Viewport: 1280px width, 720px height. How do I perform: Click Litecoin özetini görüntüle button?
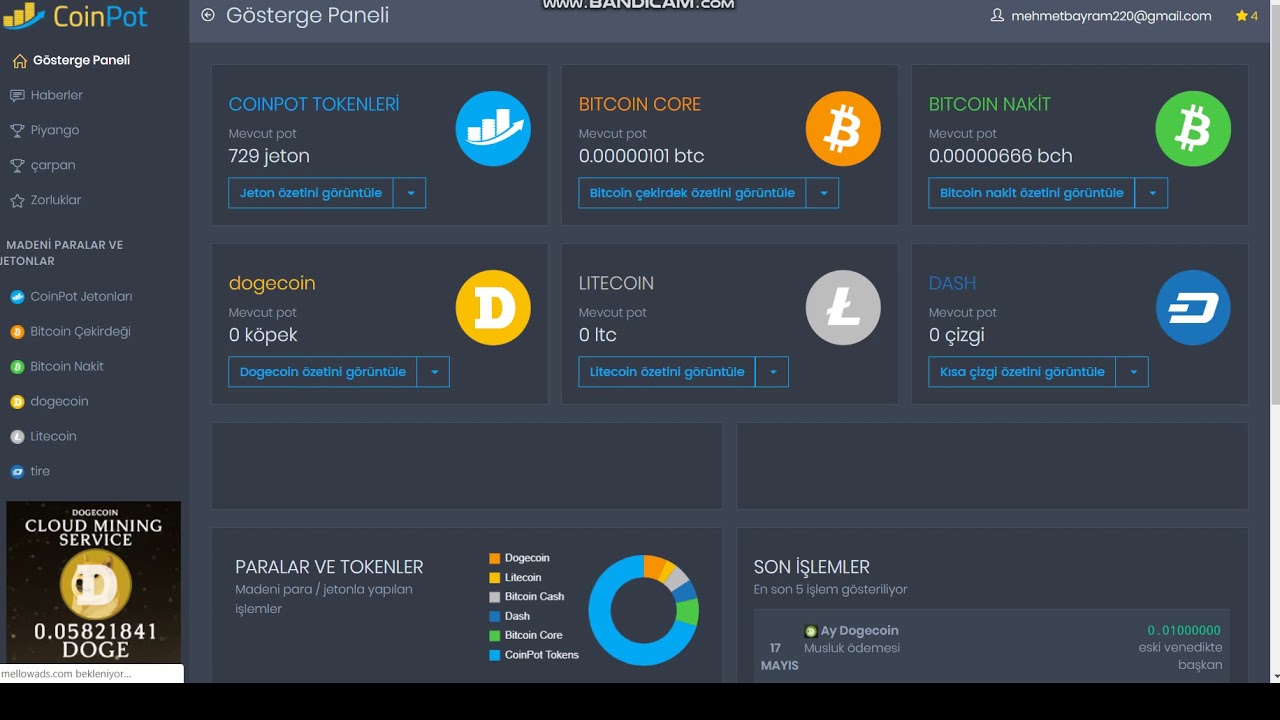tap(667, 372)
